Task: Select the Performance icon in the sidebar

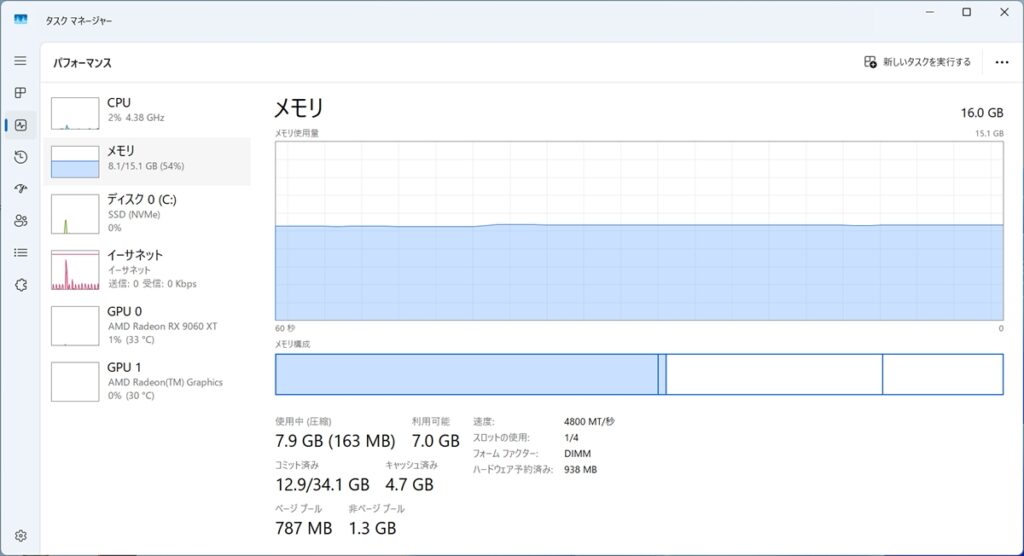Action: (20, 125)
